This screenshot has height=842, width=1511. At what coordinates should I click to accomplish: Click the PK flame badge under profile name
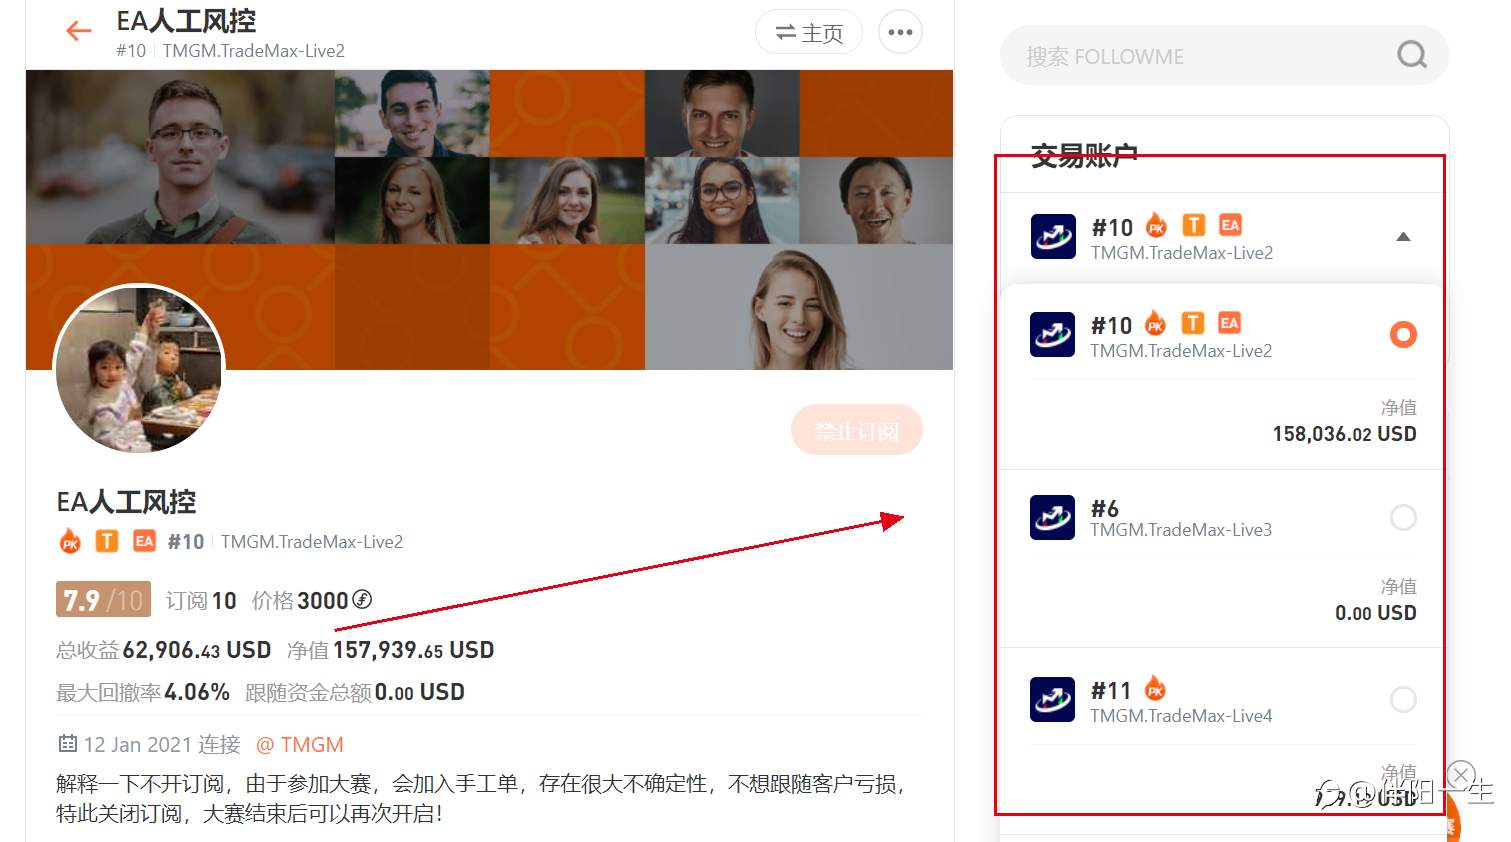click(70, 541)
